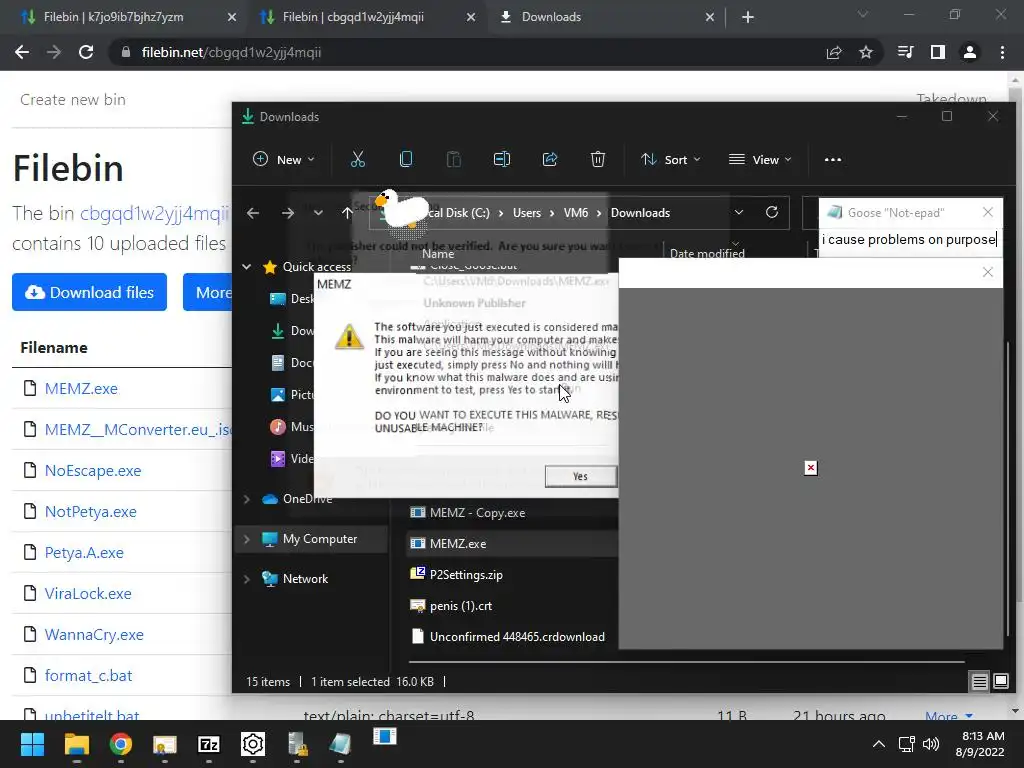Switch to large thumbnails view icon
The height and width of the screenshot is (768, 1024).
tap(1000, 682)
